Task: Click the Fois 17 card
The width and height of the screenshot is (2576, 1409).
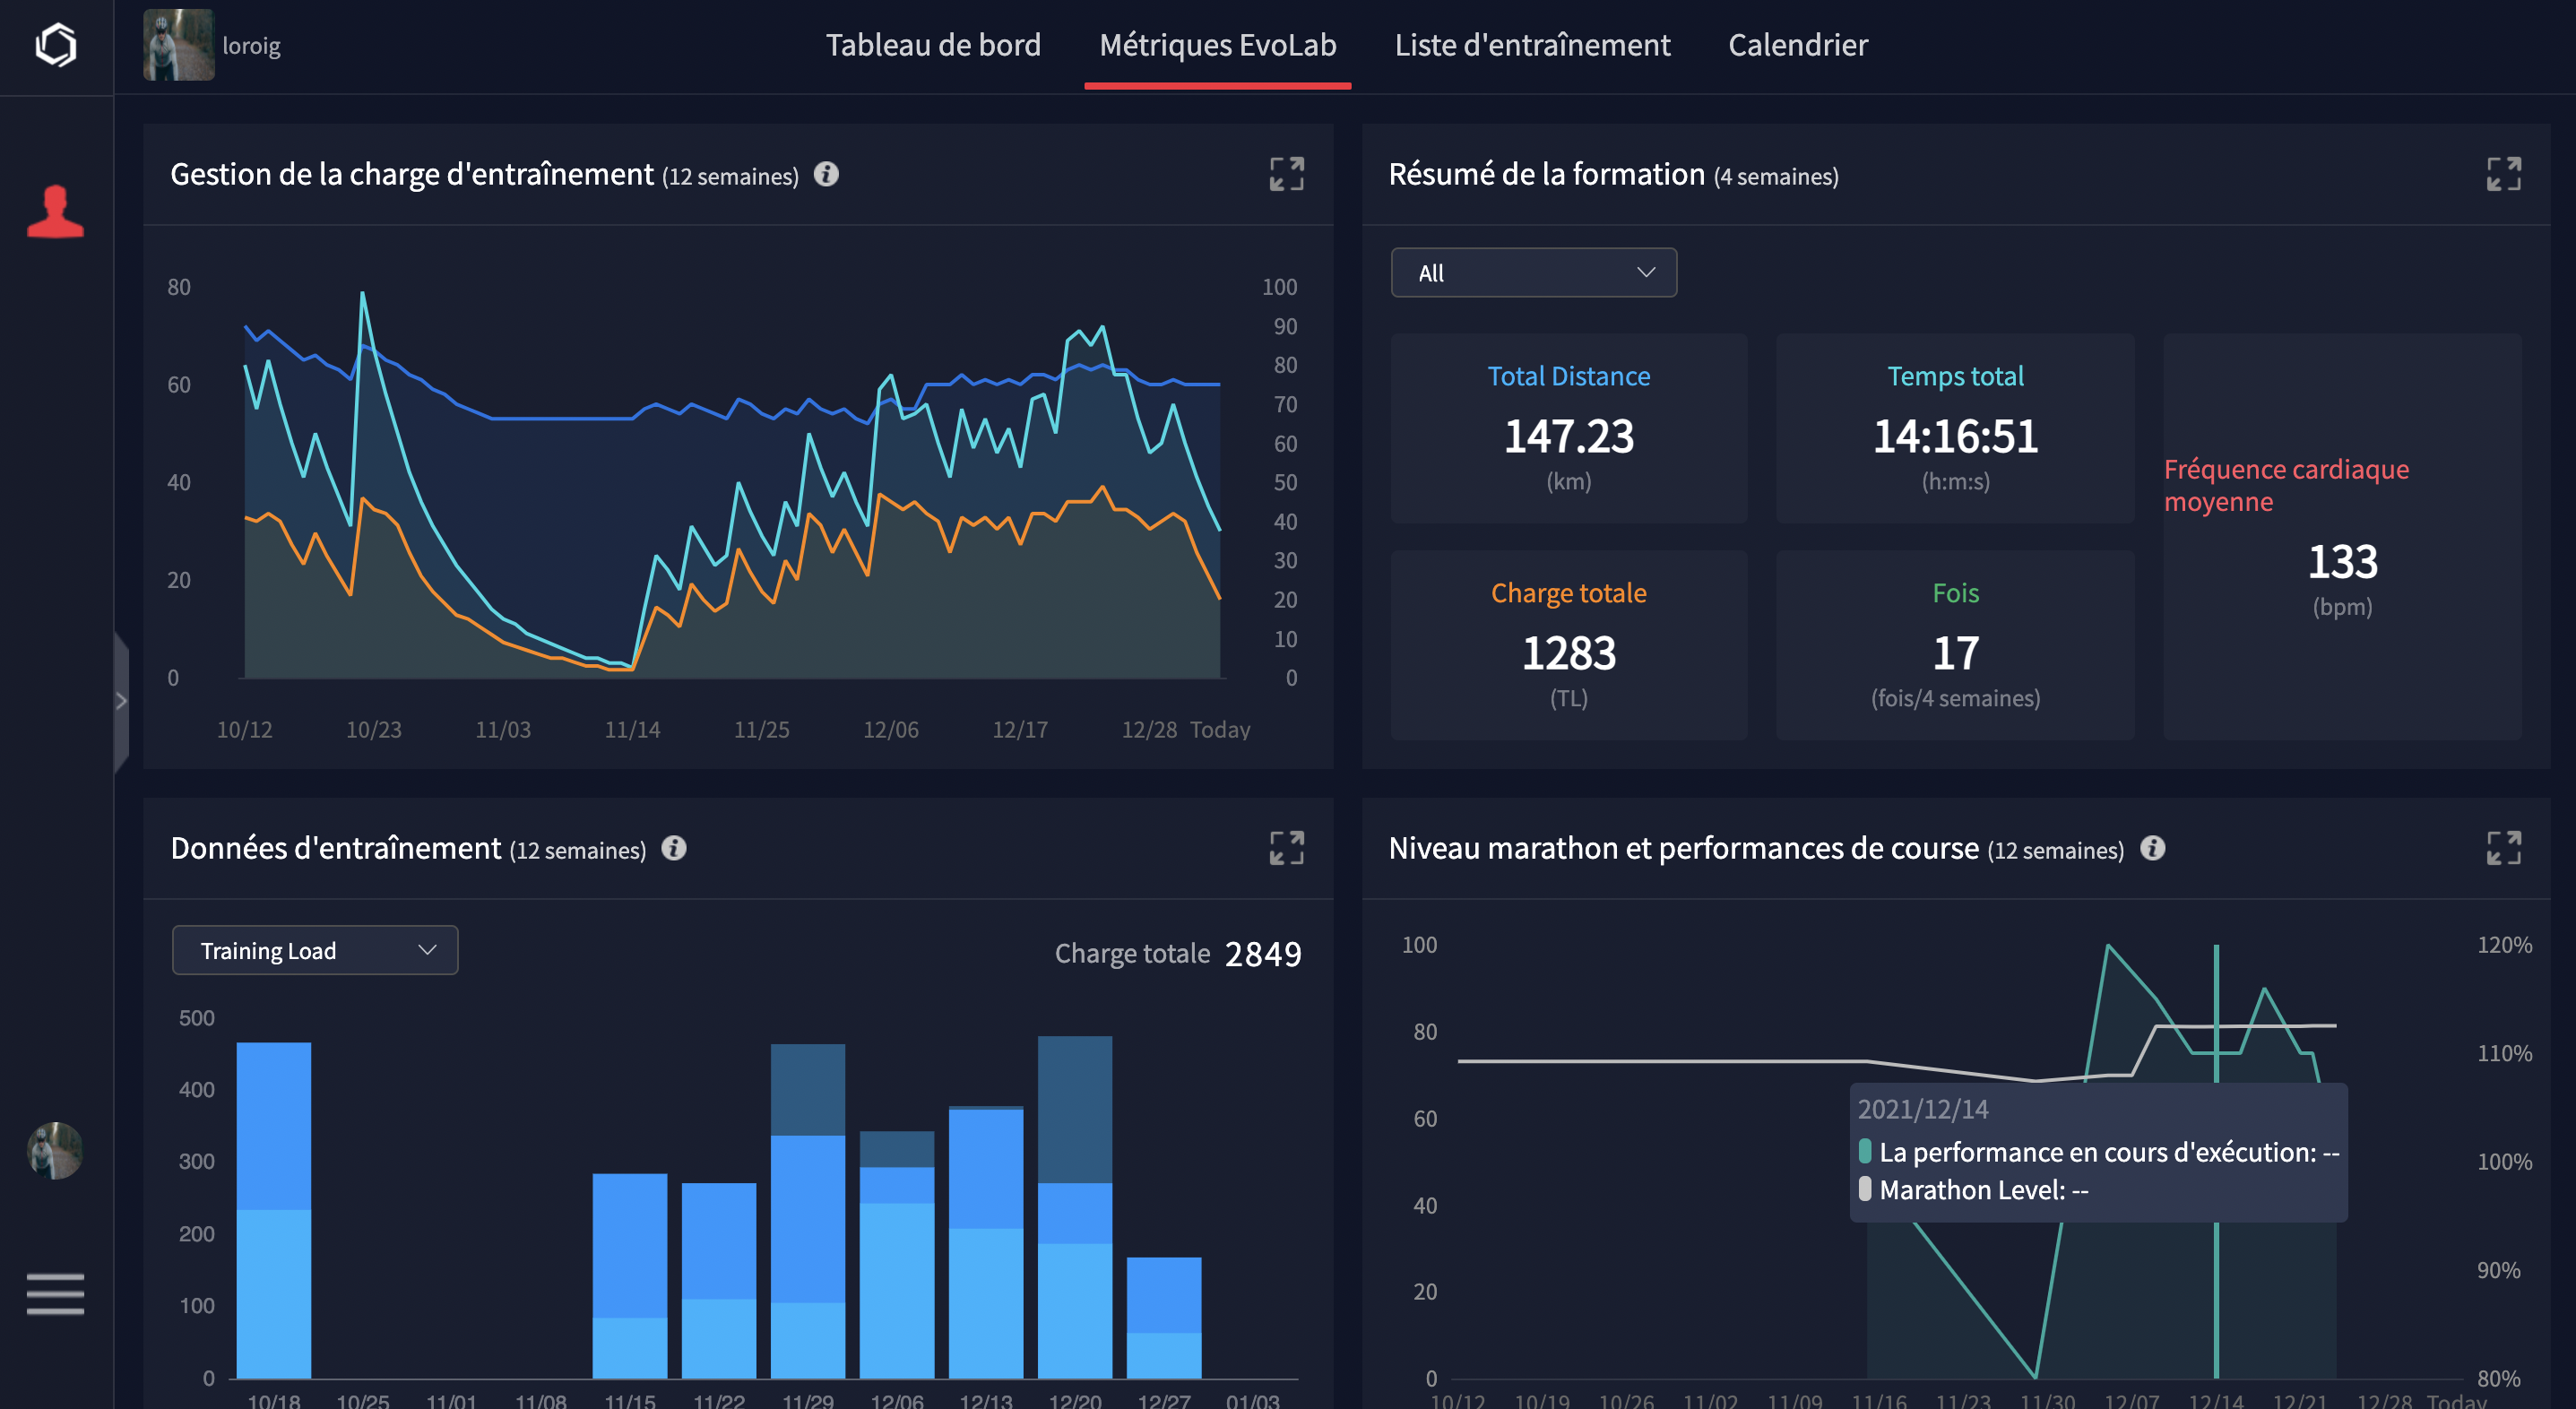Action: point(1955,645)
